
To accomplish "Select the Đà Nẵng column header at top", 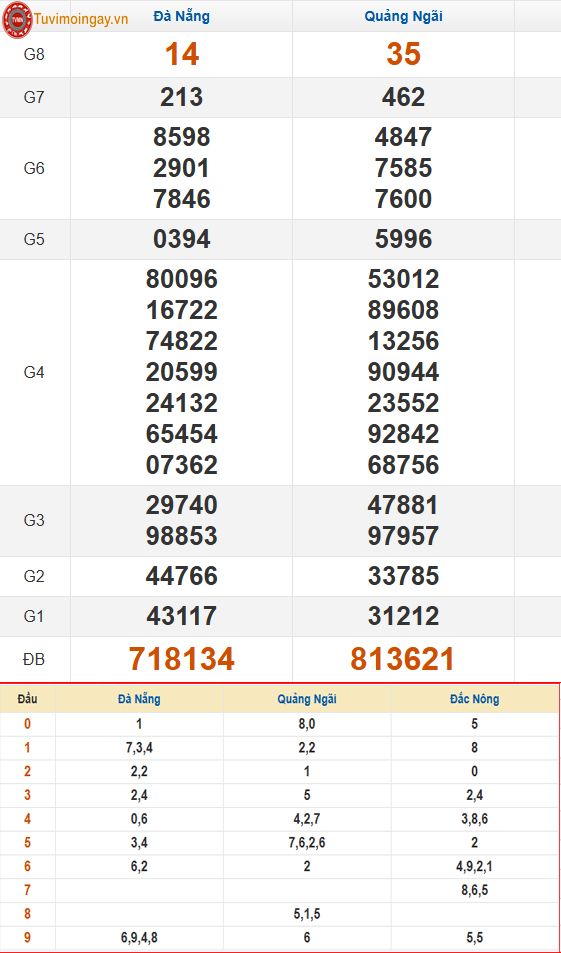I will (181, 16).
